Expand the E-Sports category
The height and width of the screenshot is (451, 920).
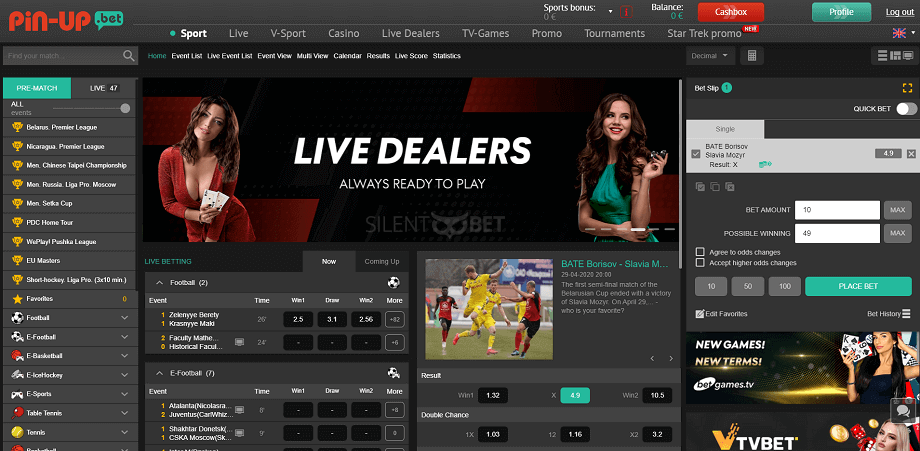coord(124,394)
